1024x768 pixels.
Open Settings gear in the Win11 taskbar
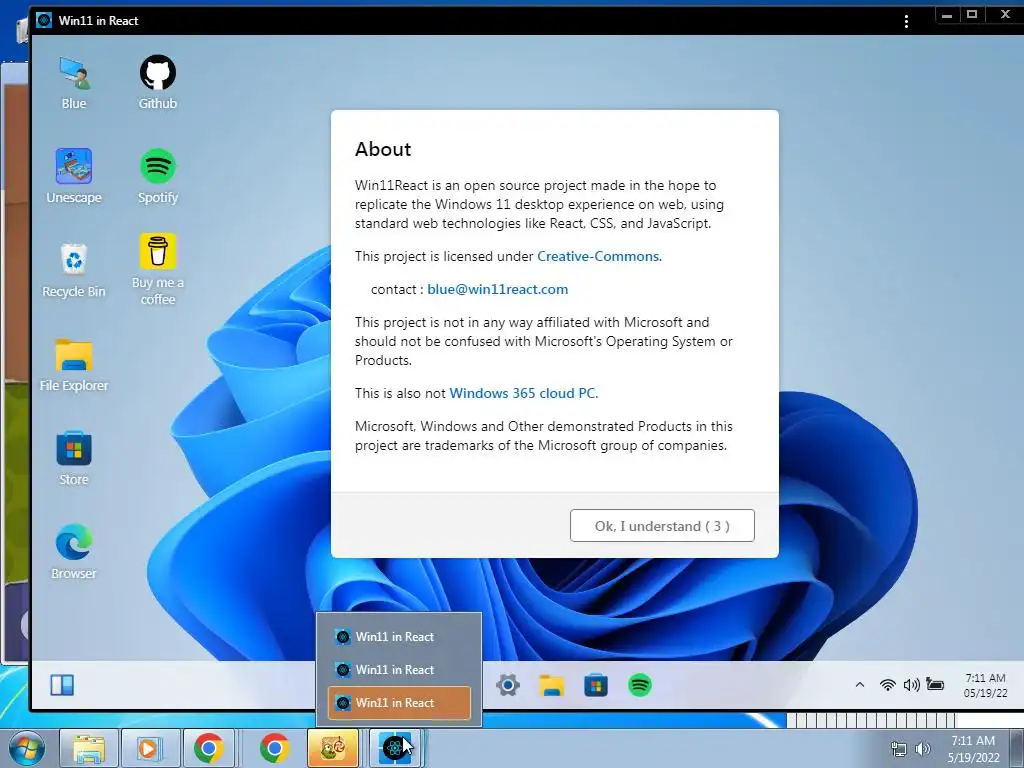tap(507, 685)
